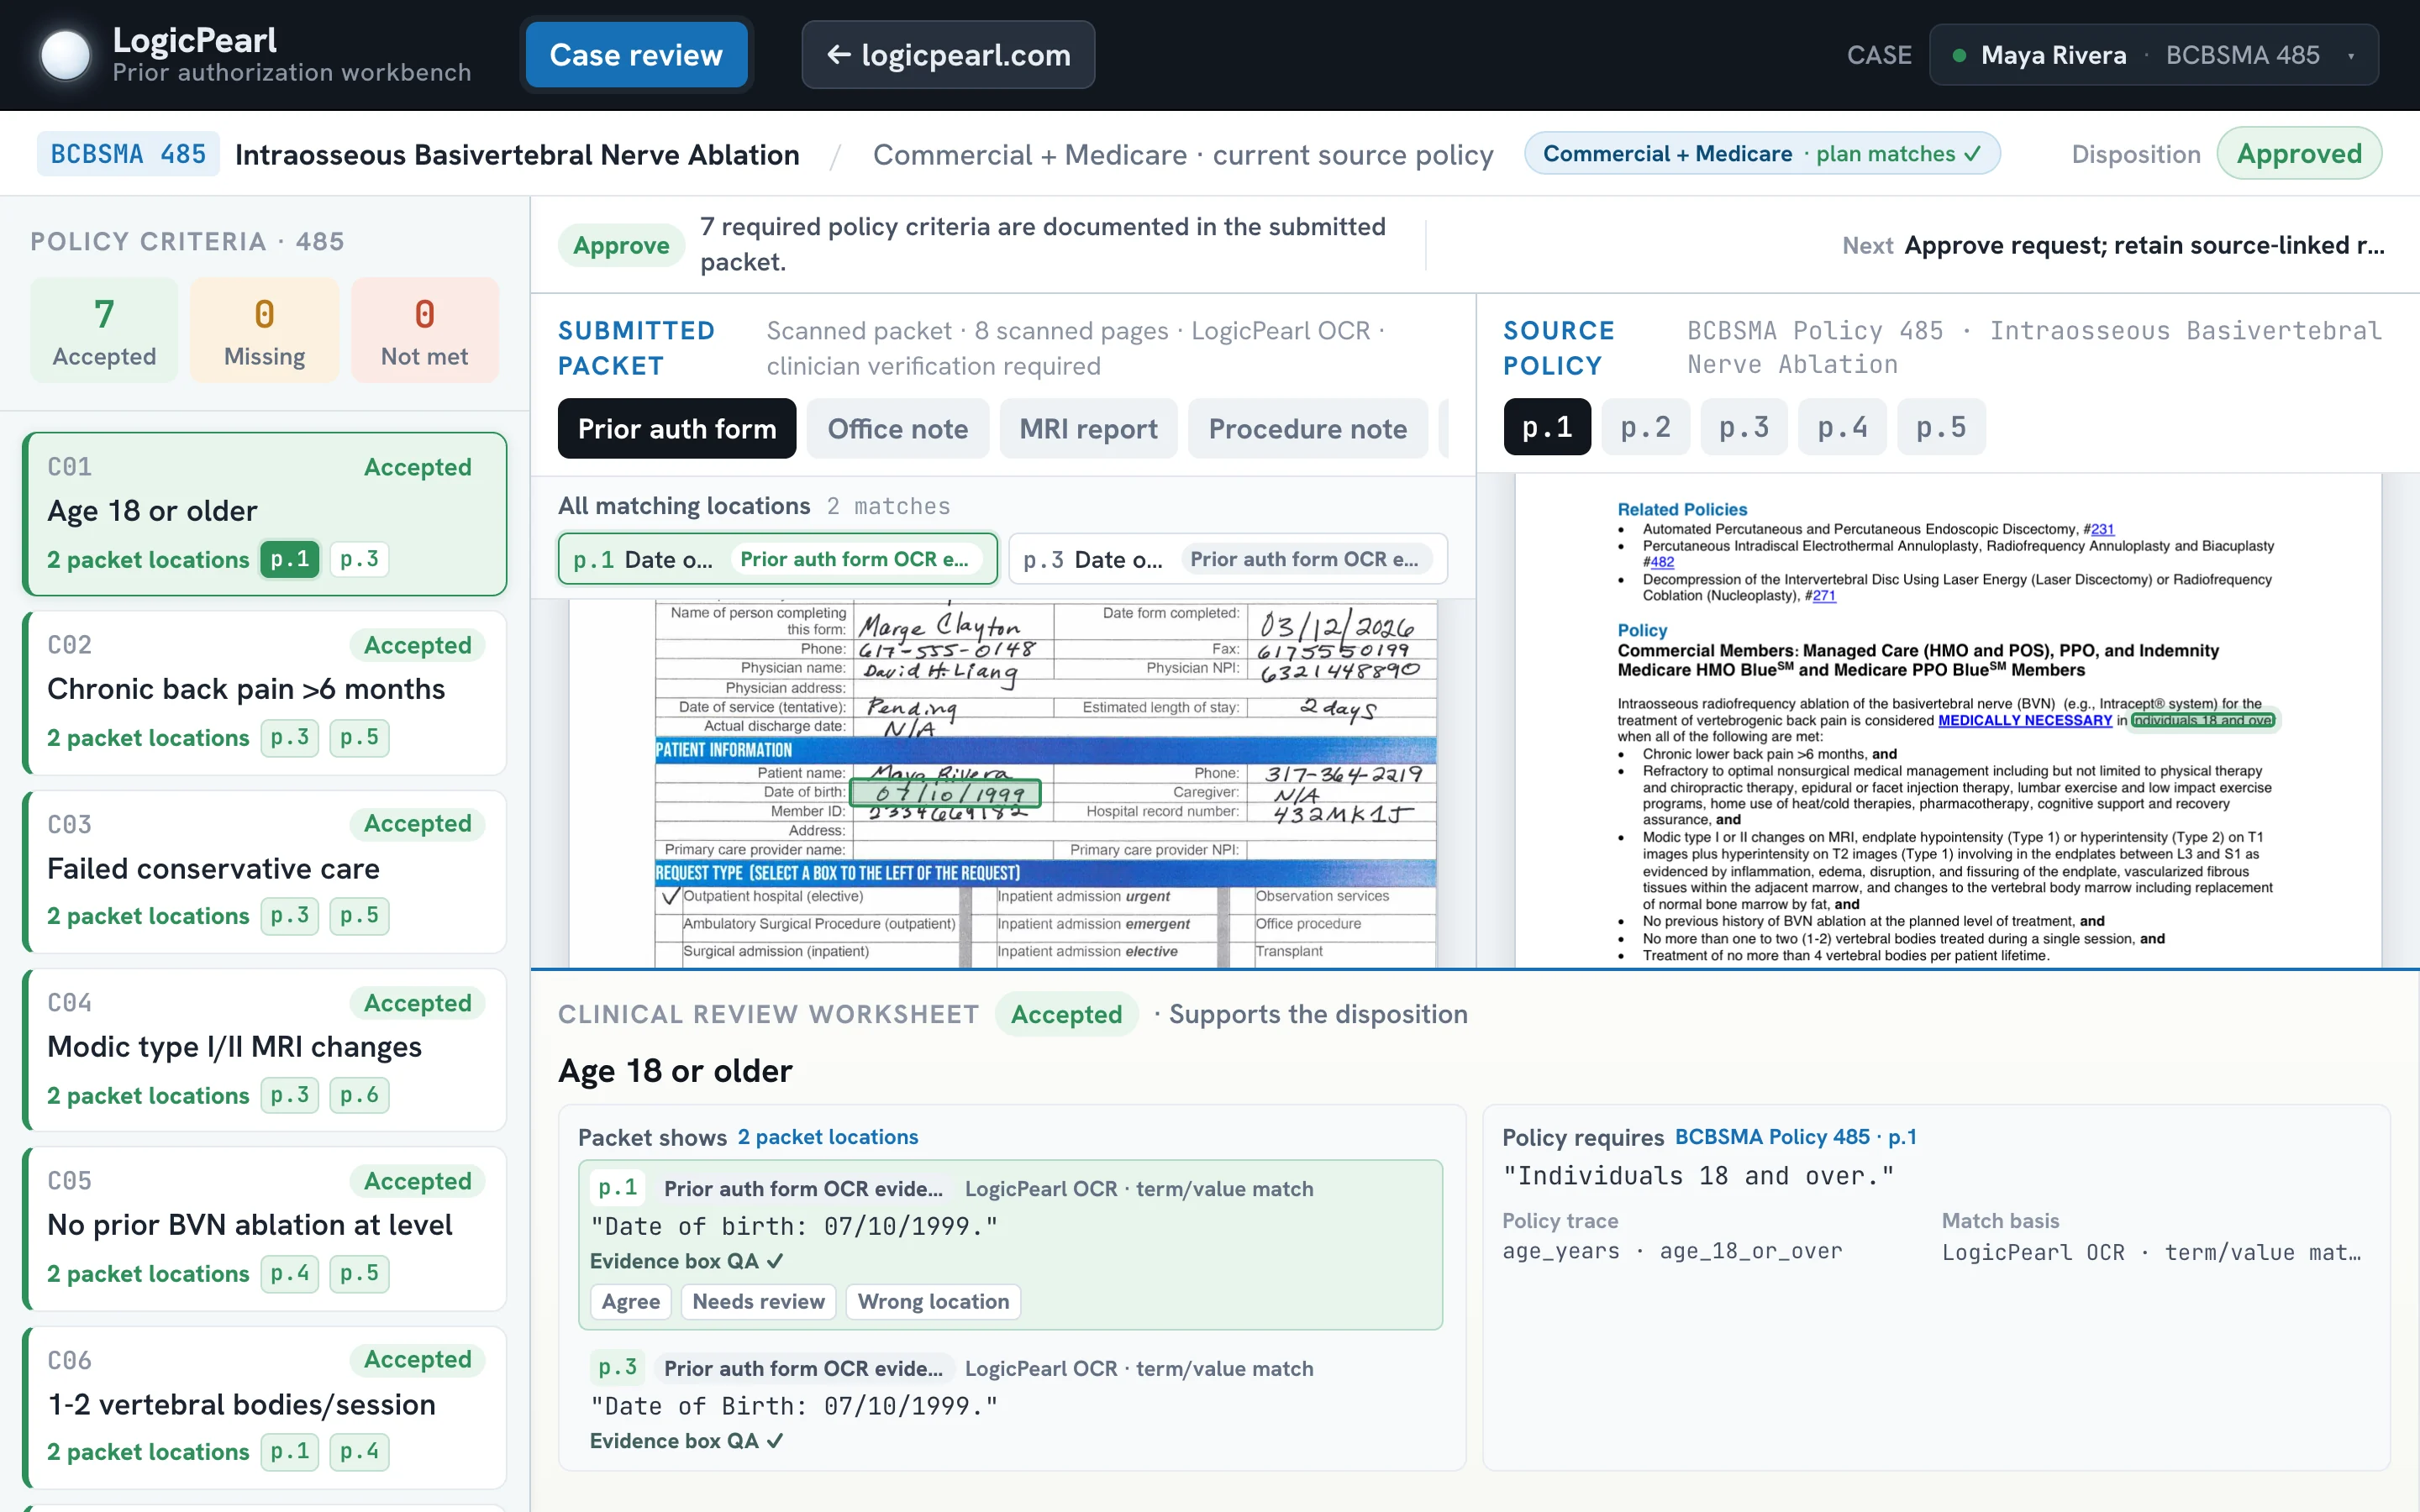Image resolution: width=2420 pixels, height=1512 pixels.
Task: Click the Approve recommendation badge
Action: coord(621,245)
